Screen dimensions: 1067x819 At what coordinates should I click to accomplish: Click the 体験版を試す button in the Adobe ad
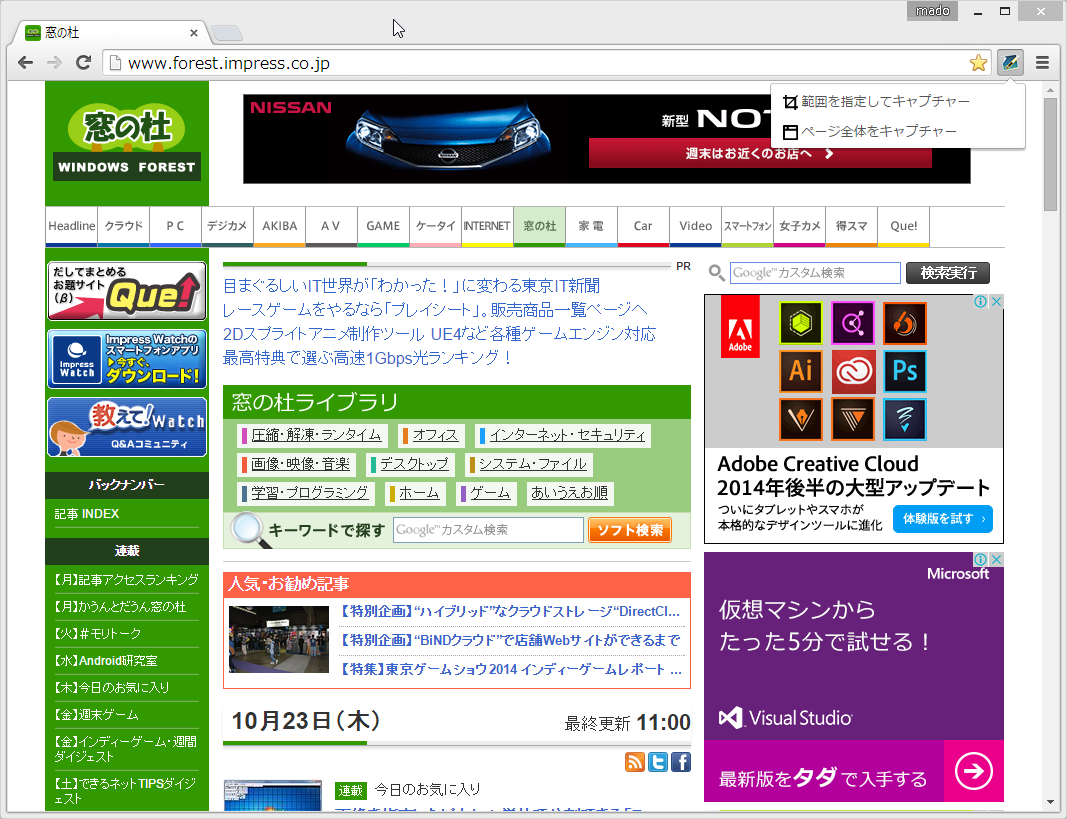click(x=941, y=518)
